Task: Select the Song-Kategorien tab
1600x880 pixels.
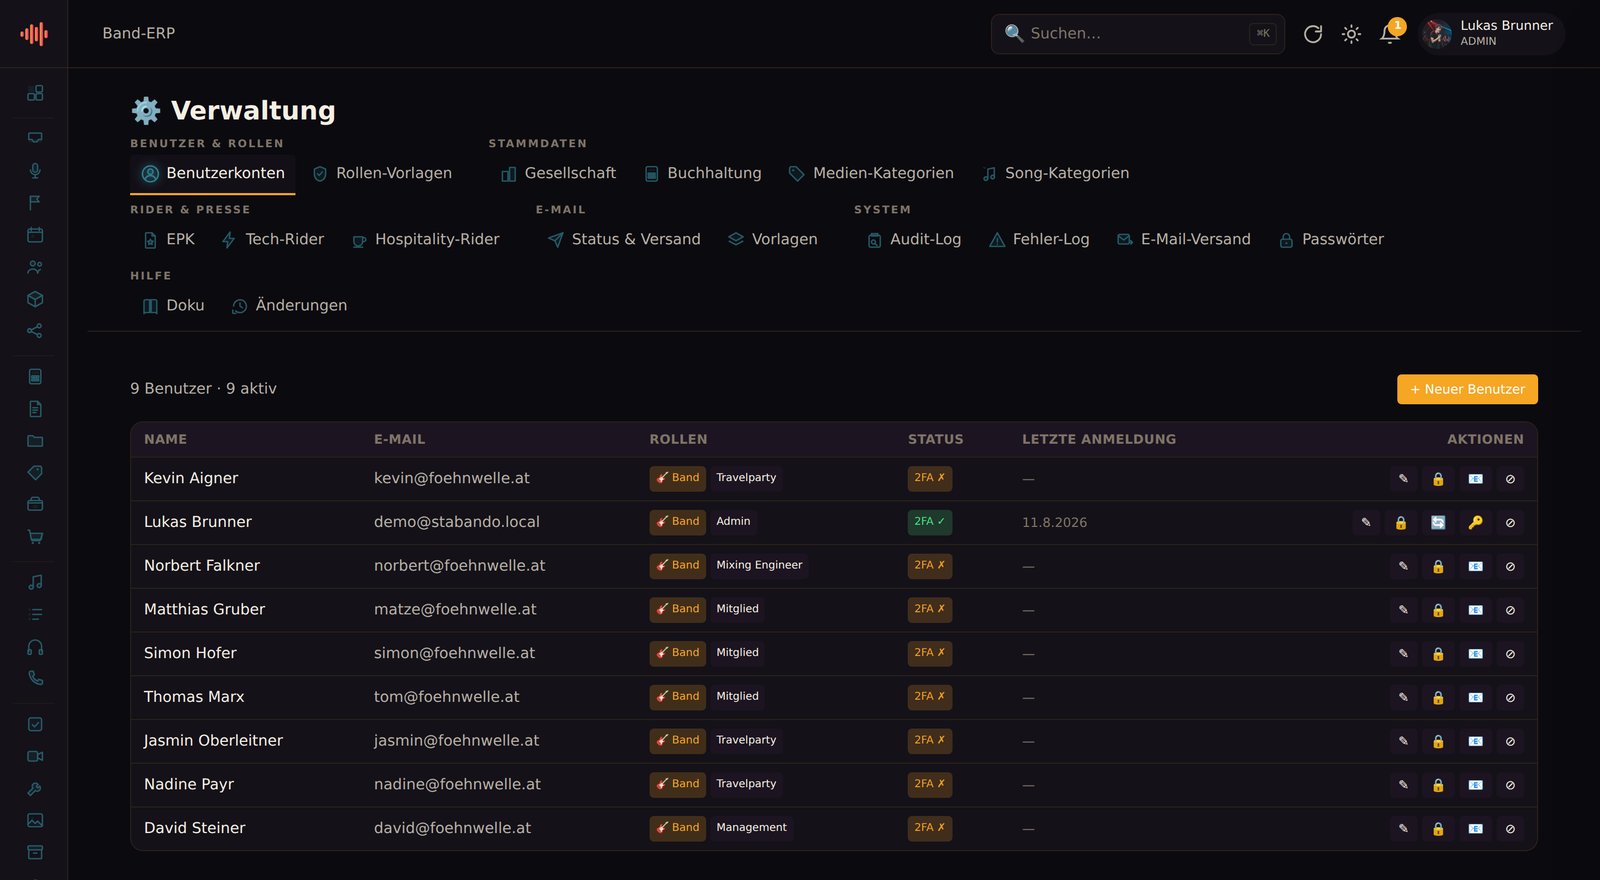Action: [1055, 173]
